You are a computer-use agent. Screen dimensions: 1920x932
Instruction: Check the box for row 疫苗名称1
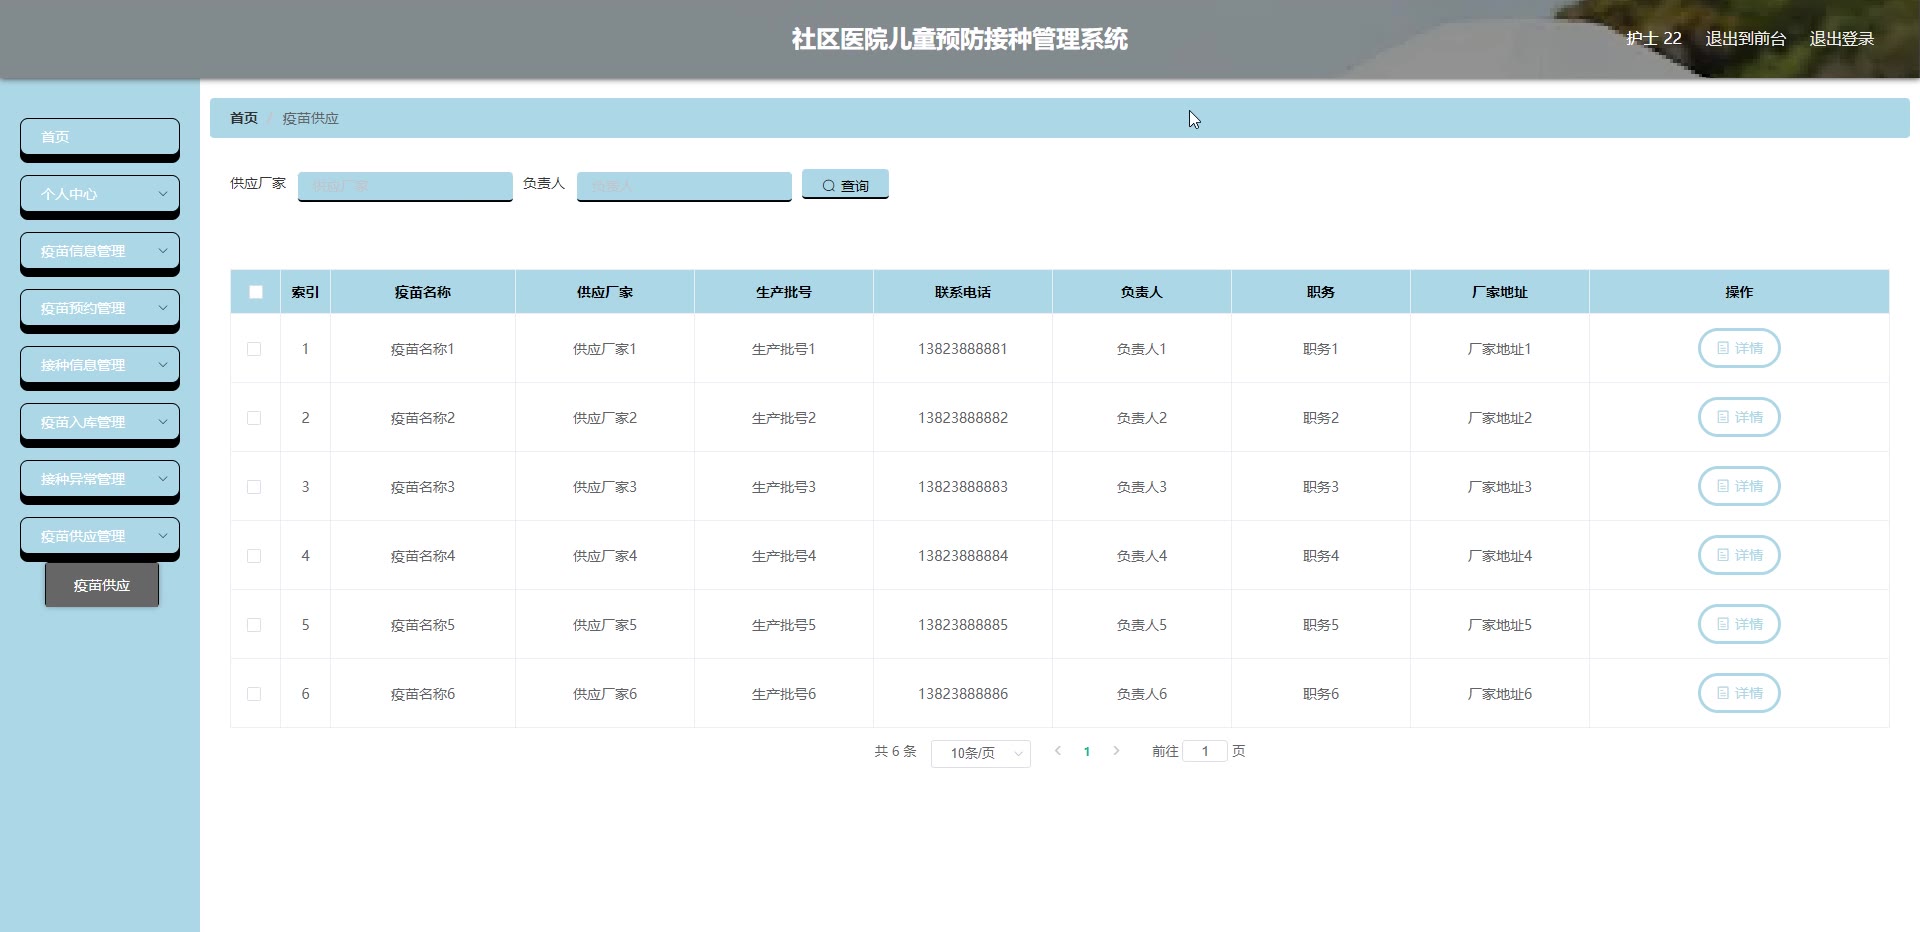click(x=254, y=349)
